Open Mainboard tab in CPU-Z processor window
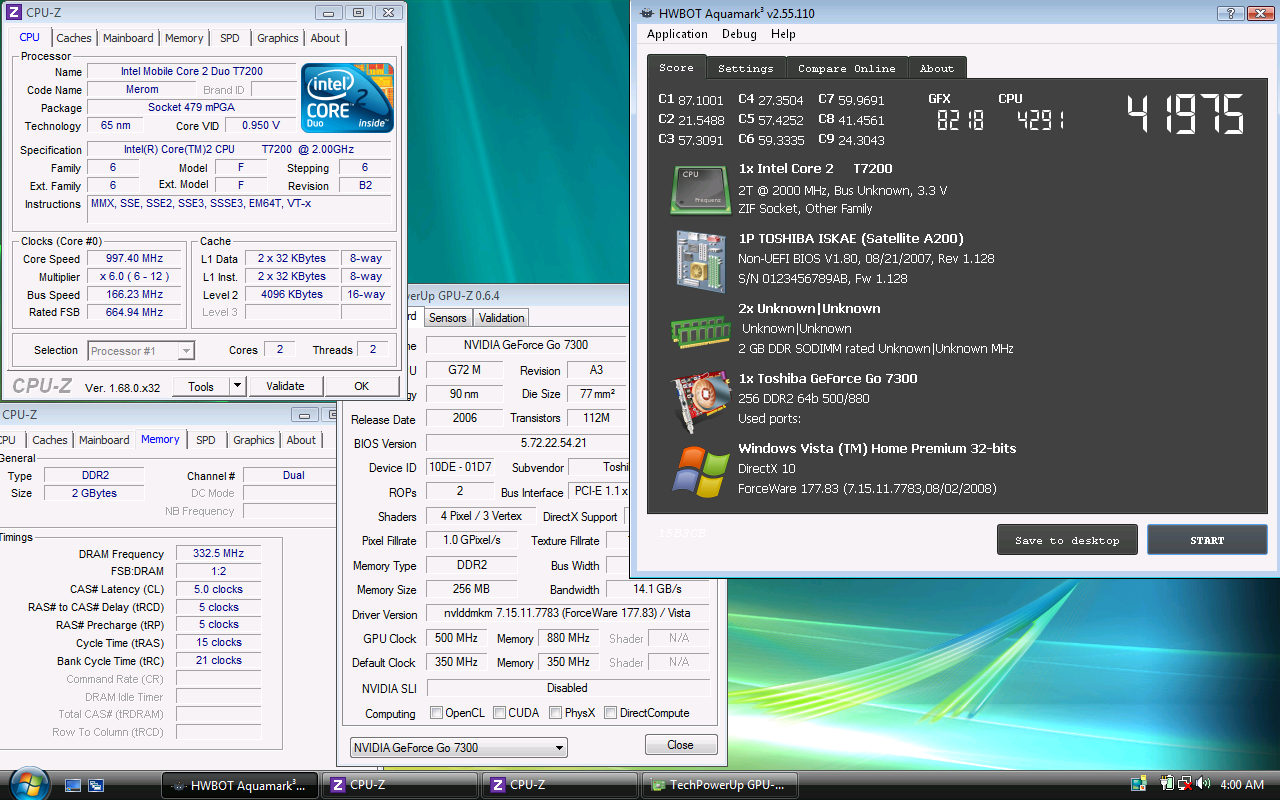The height and width of the screenshot is (800, 1280). coord(128,38)
